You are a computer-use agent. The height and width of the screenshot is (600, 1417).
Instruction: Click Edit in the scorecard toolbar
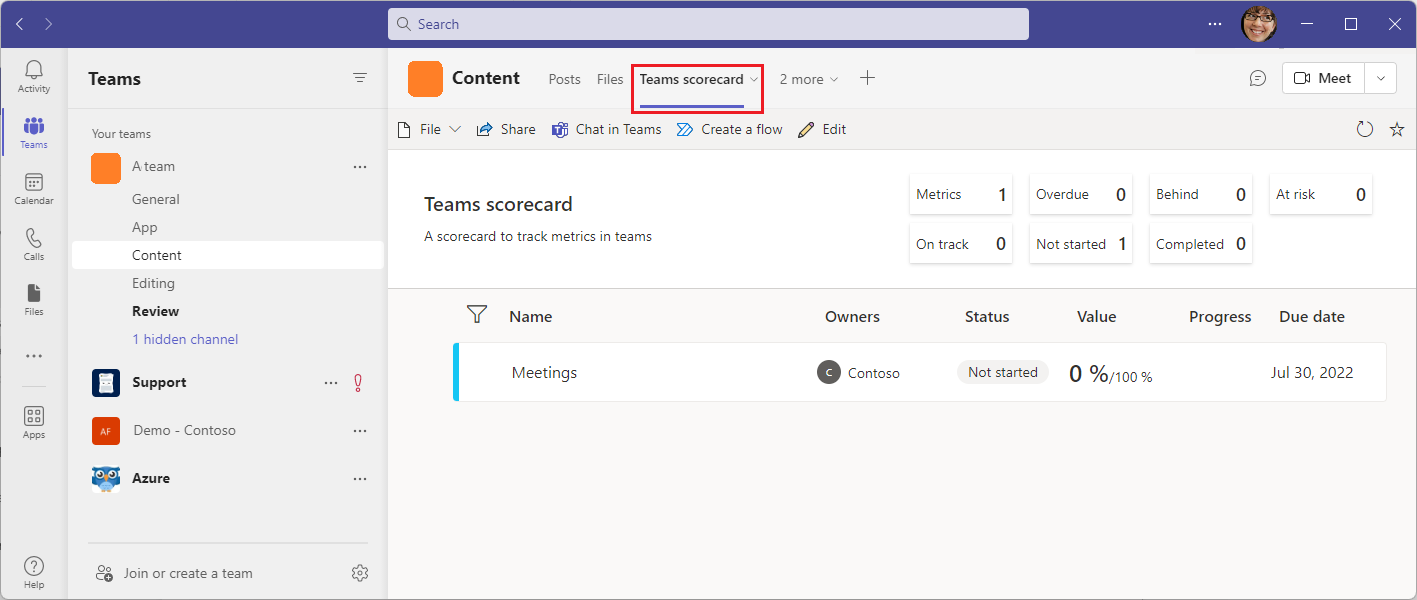click(x=822, y=129)
